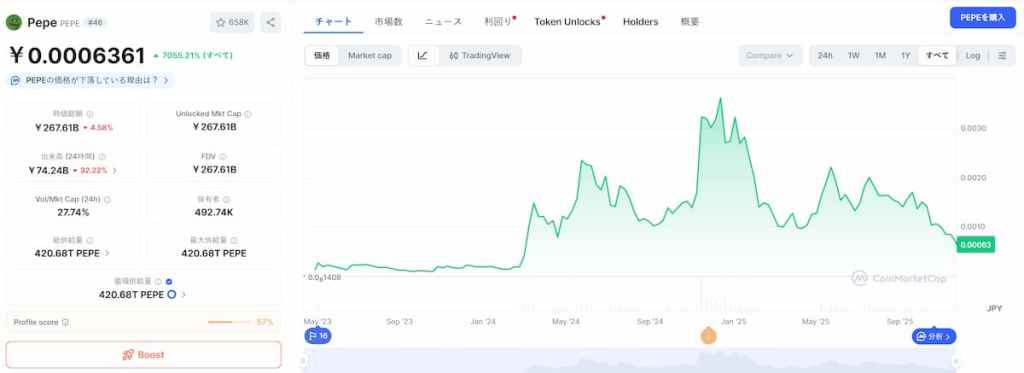Screen dimensions: 1024x373
Task: Click the AI chat icon in price question
Action: click(16, 80)
